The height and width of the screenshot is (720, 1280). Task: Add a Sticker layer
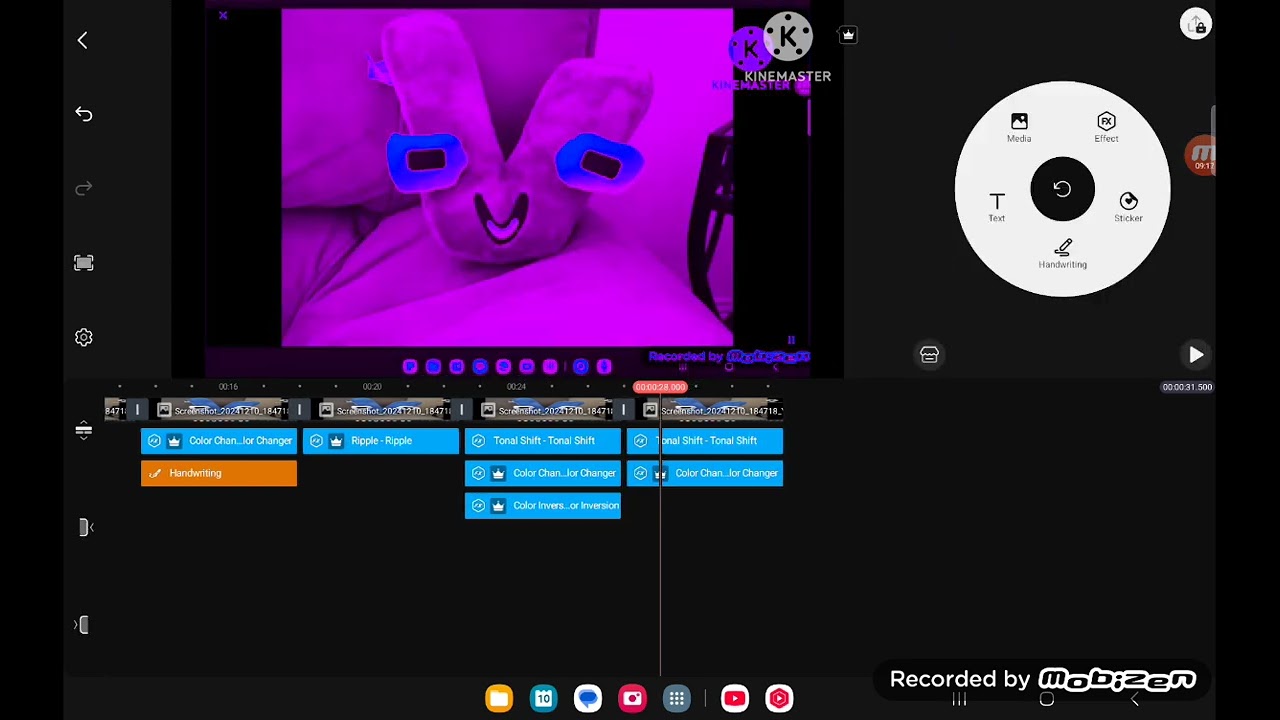tap(1128, 207)
